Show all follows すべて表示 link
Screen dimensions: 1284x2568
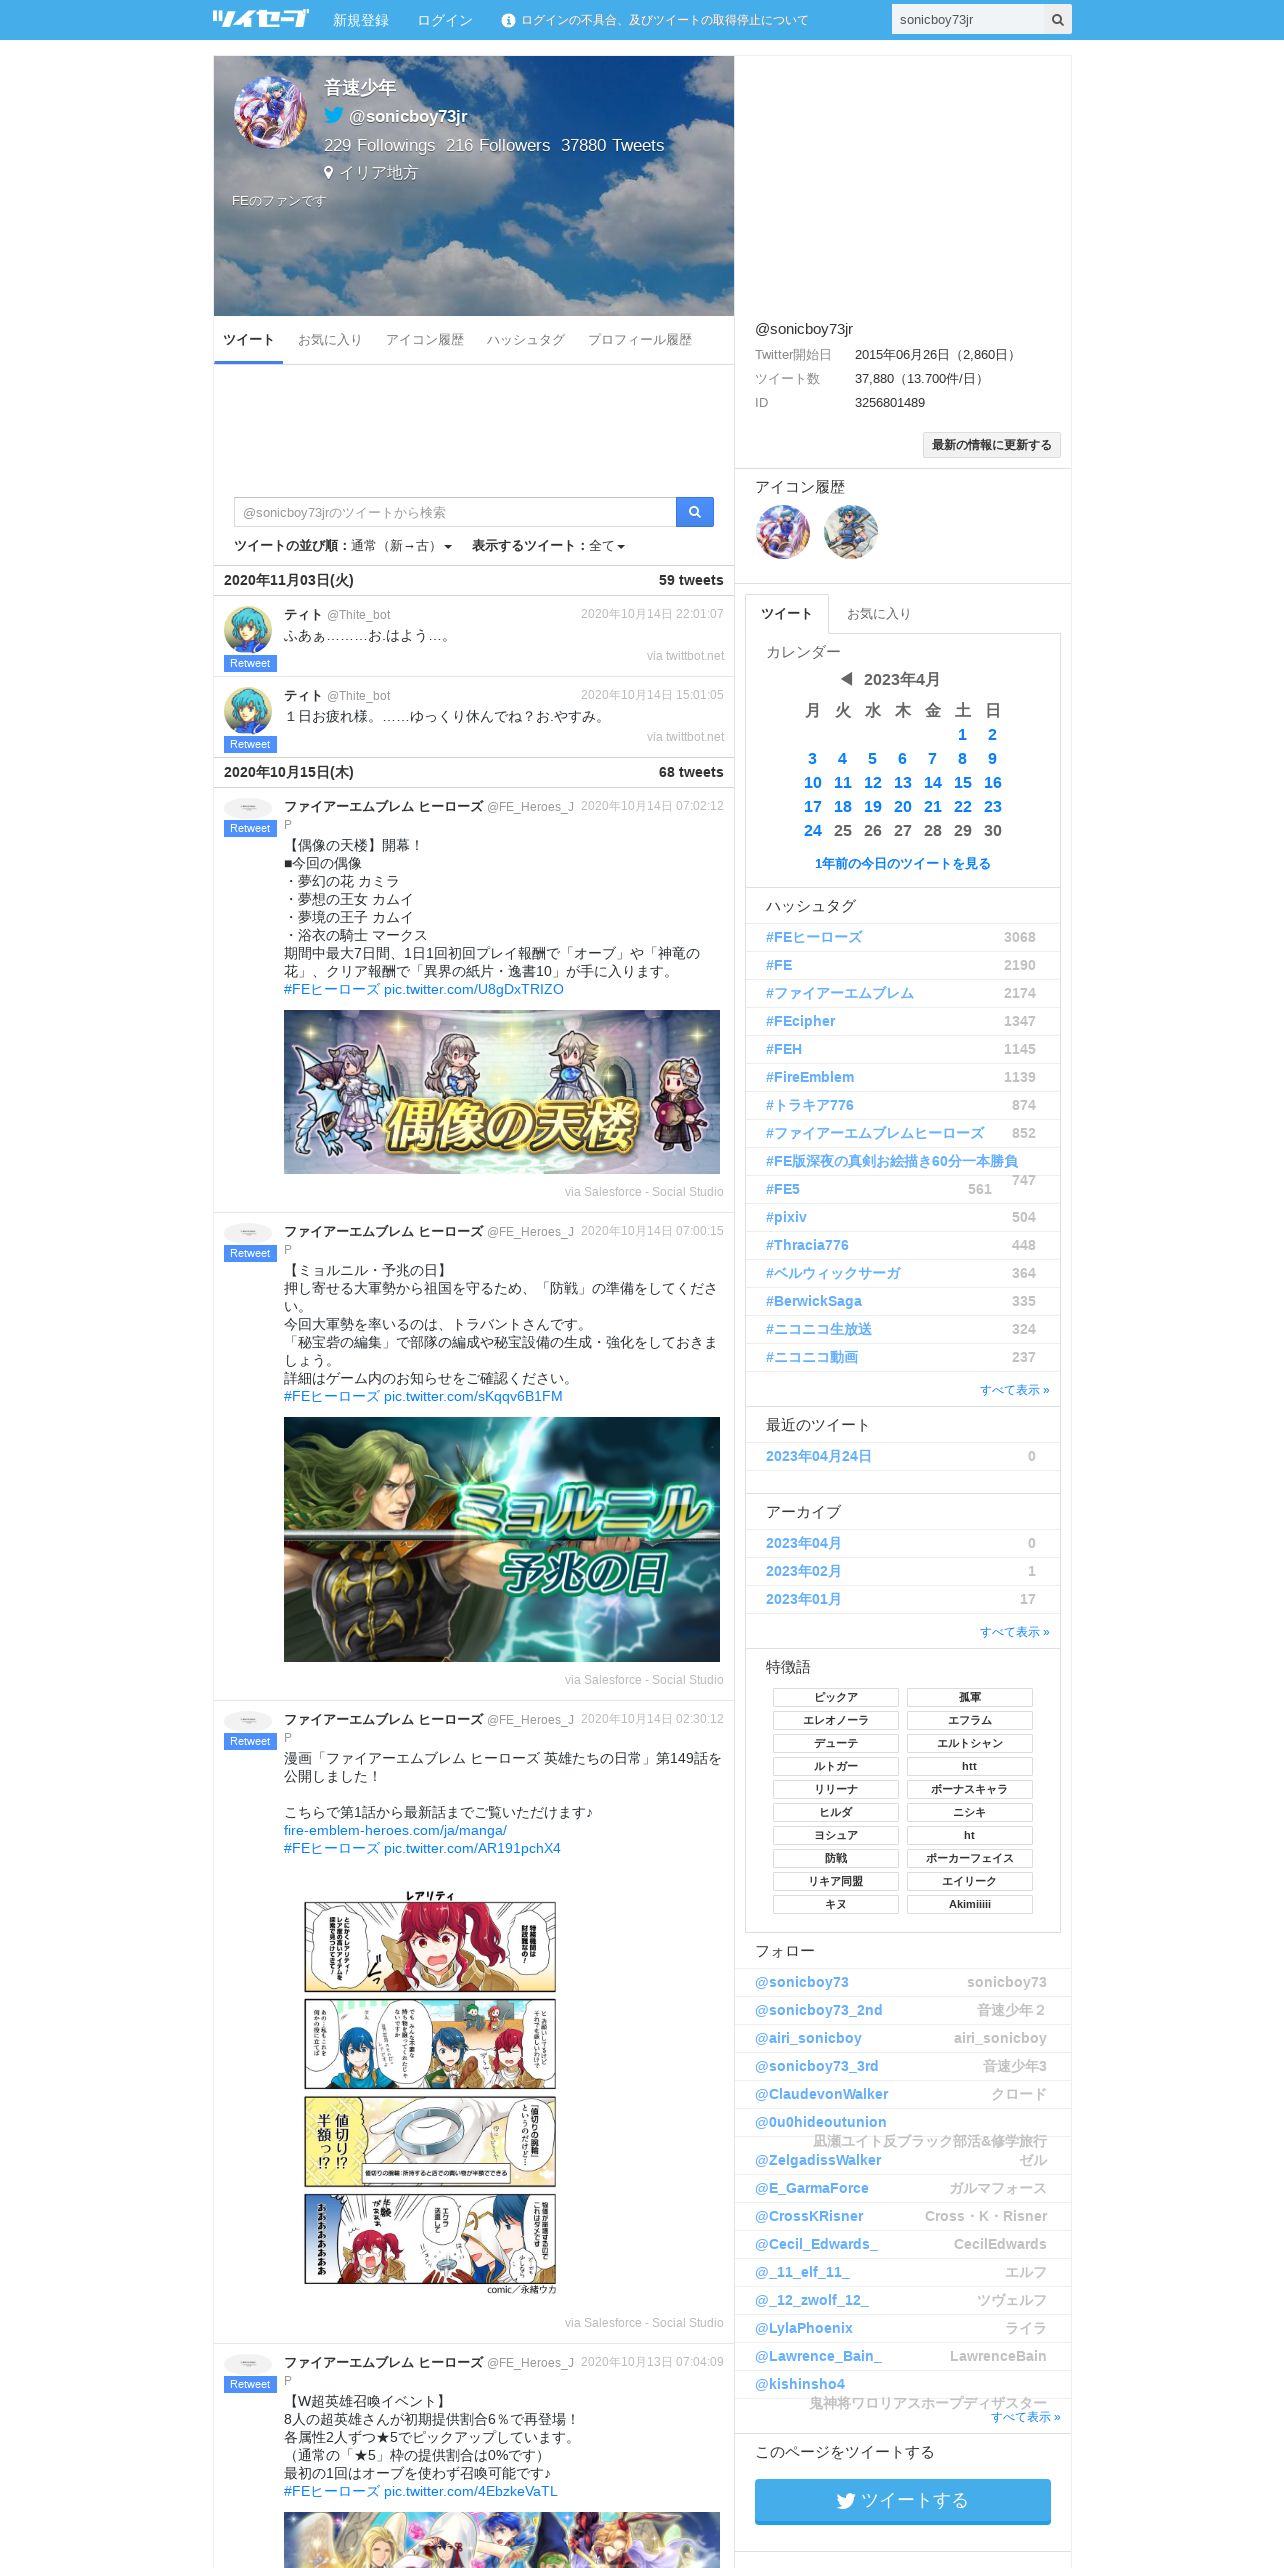click(x=1026, y=2417)
